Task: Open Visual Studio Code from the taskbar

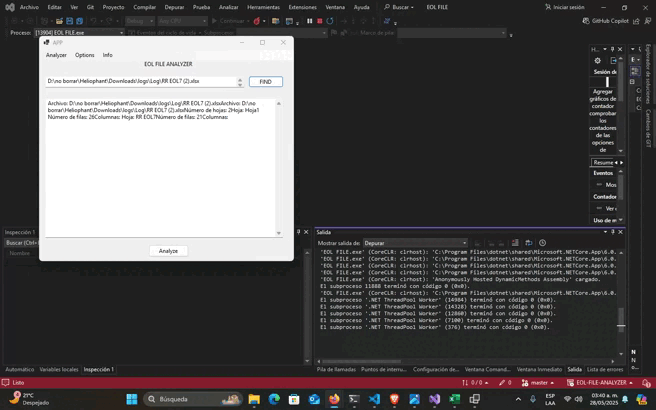Action: (374, 399)
